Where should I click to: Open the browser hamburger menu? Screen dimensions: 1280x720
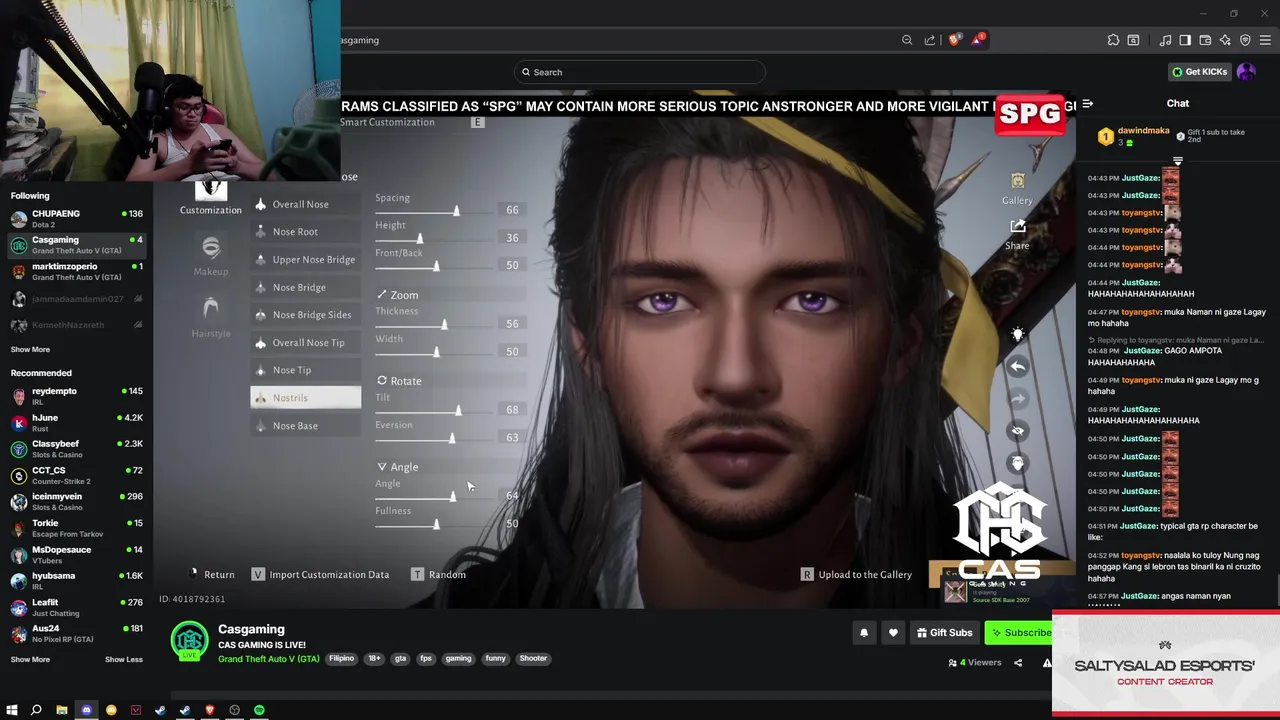tap(1265, 40)
